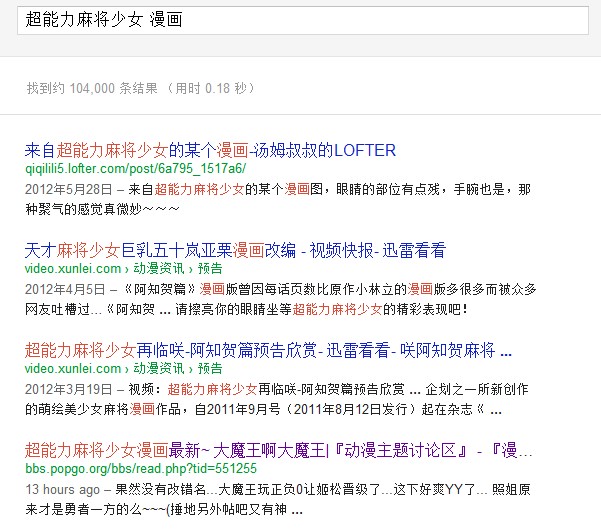Click the 2012年3月19日 视频 snippet
601x530 pixels.
277,389
